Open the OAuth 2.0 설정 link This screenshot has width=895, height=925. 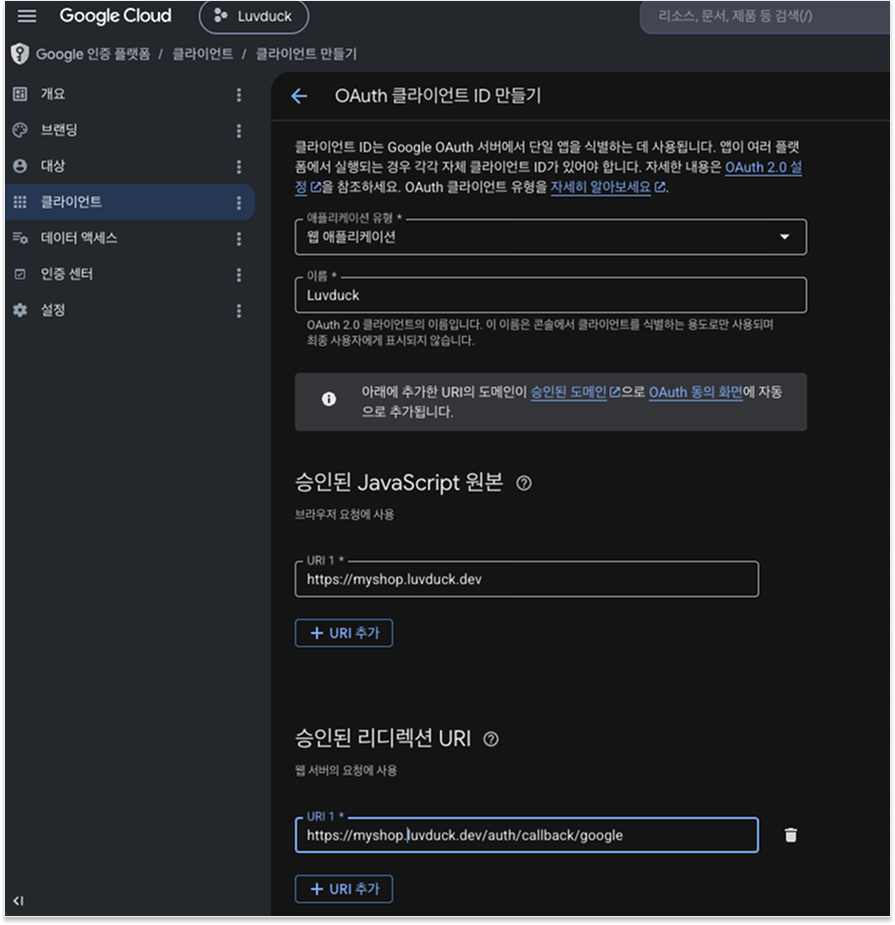click(x=763, y=168)
